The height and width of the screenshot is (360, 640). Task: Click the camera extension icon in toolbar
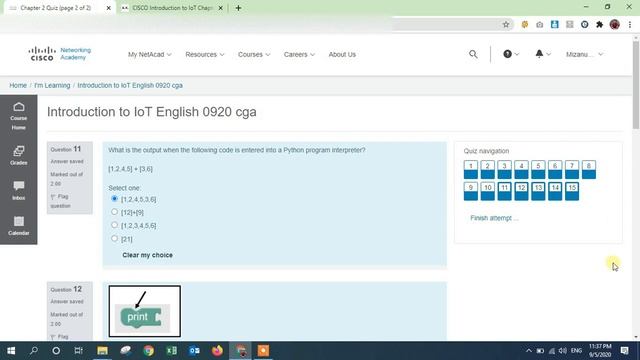(x=540, y=24)
